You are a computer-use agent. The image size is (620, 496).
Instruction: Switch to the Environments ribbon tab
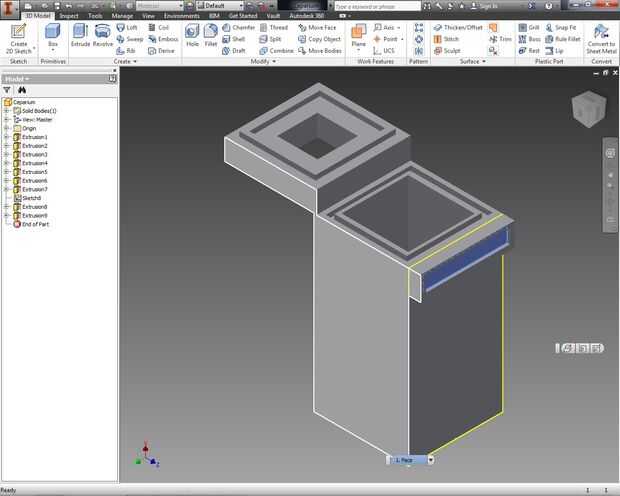pos(182,16)
